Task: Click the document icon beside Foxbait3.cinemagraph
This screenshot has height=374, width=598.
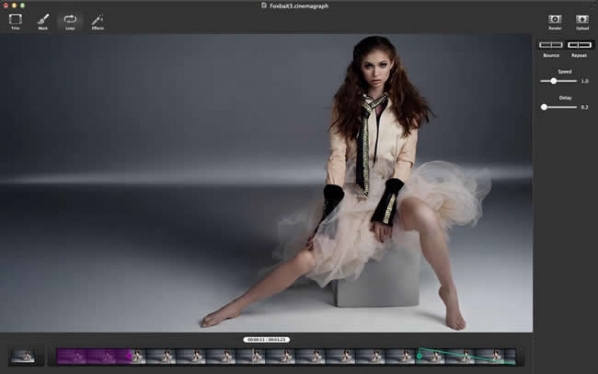Action: 264,5
